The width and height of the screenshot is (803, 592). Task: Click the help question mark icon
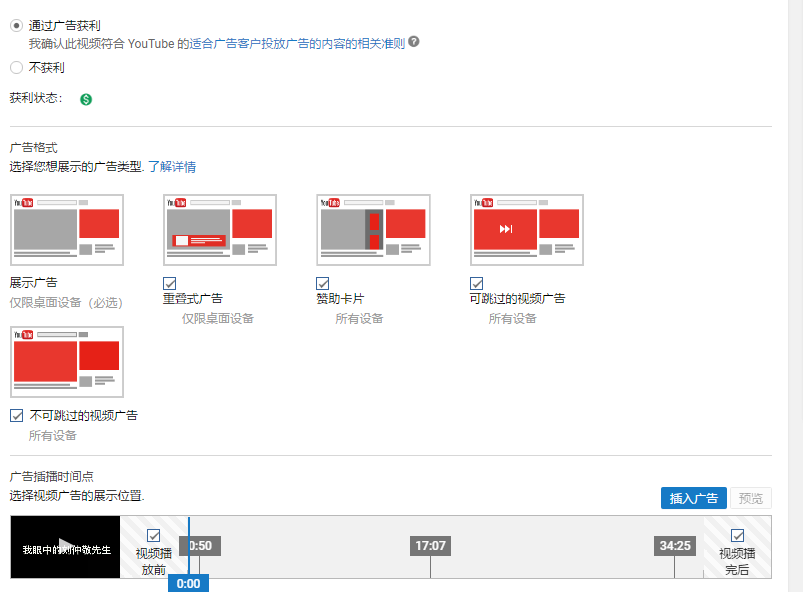coord(414,43)
